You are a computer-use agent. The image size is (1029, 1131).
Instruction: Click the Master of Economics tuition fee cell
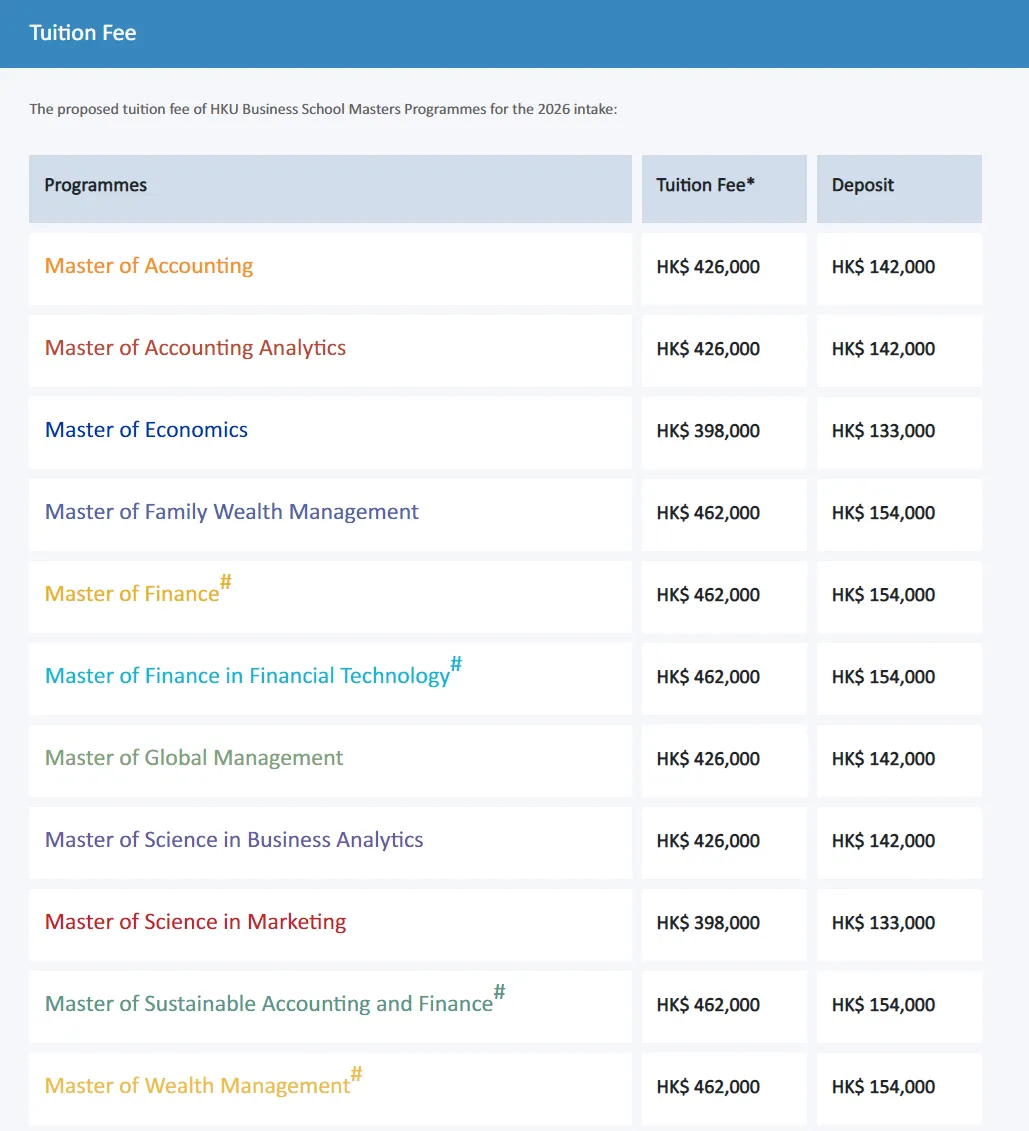708,431
